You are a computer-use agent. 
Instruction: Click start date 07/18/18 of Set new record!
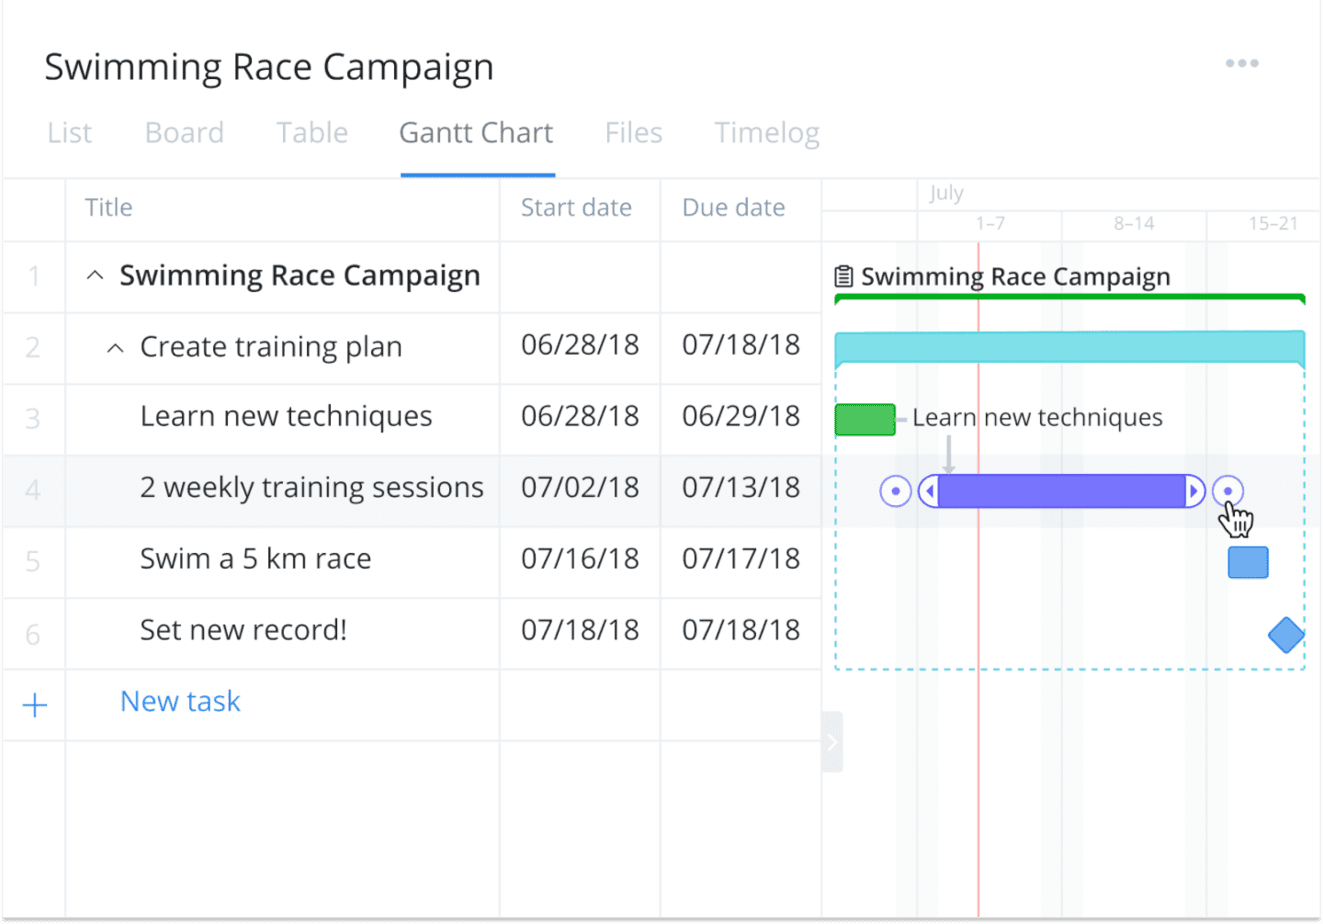coord(580,630)
